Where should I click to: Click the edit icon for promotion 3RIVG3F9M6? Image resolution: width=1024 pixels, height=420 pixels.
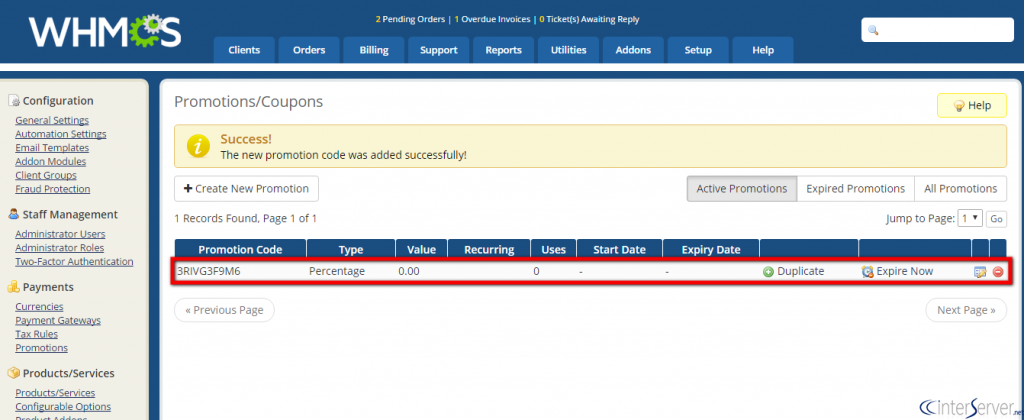(x=980, y=272)
